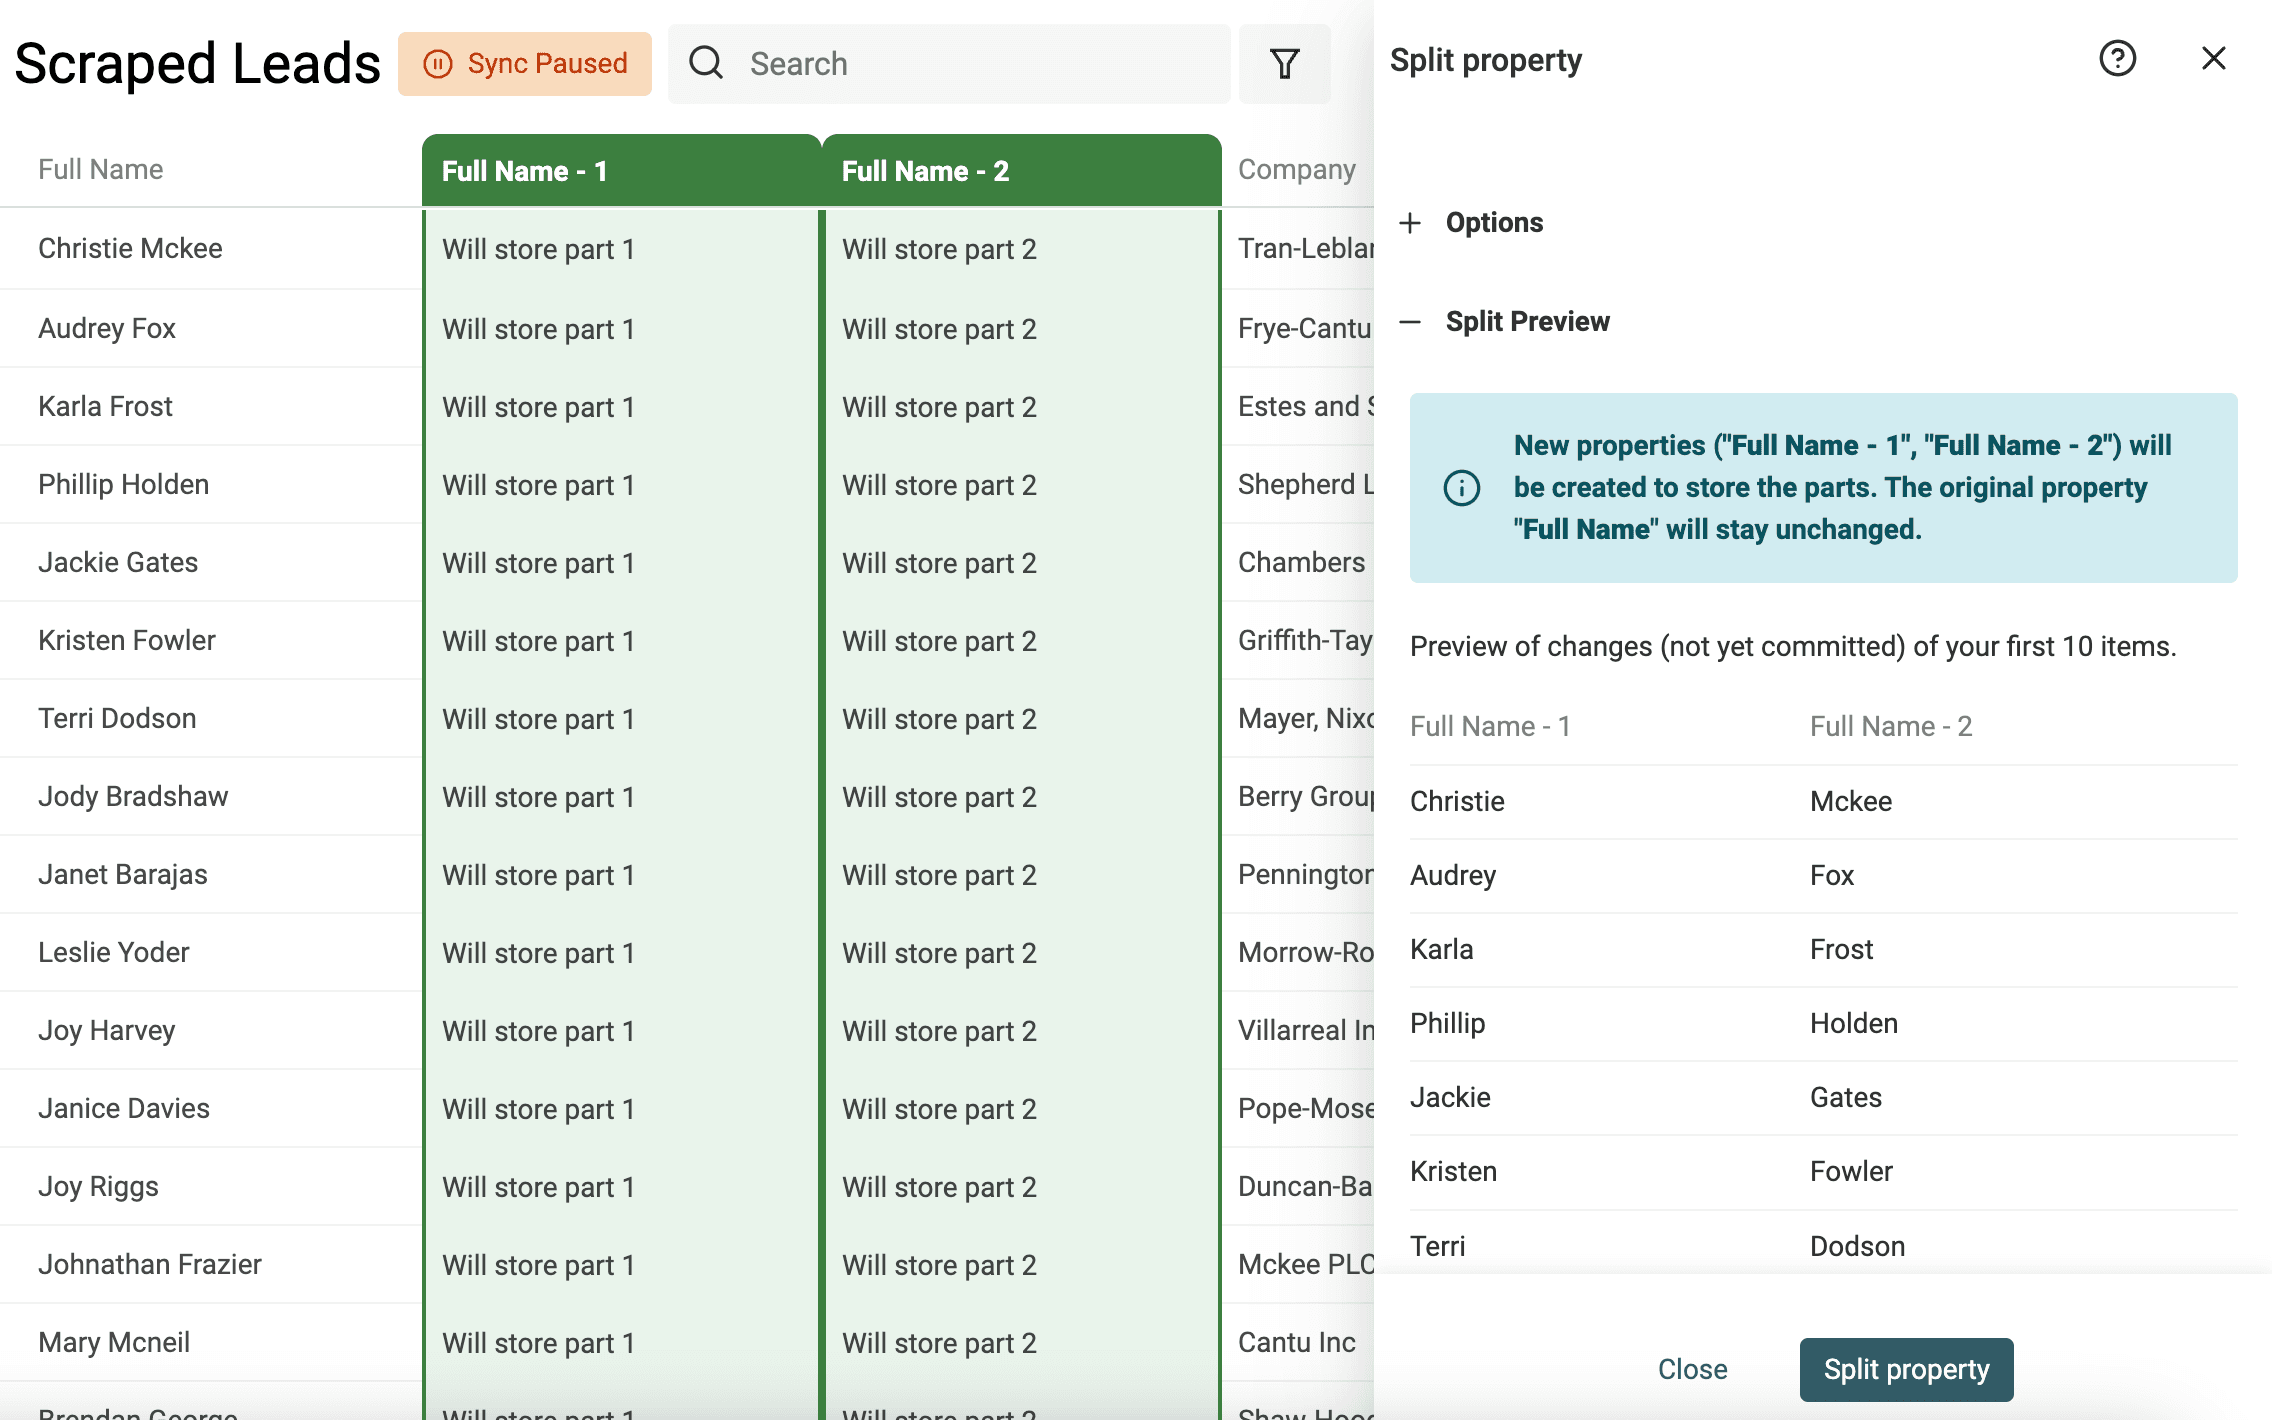Select the Full Name - 1 column header
Screen dimensions: 2272x1420
point(622,171)
